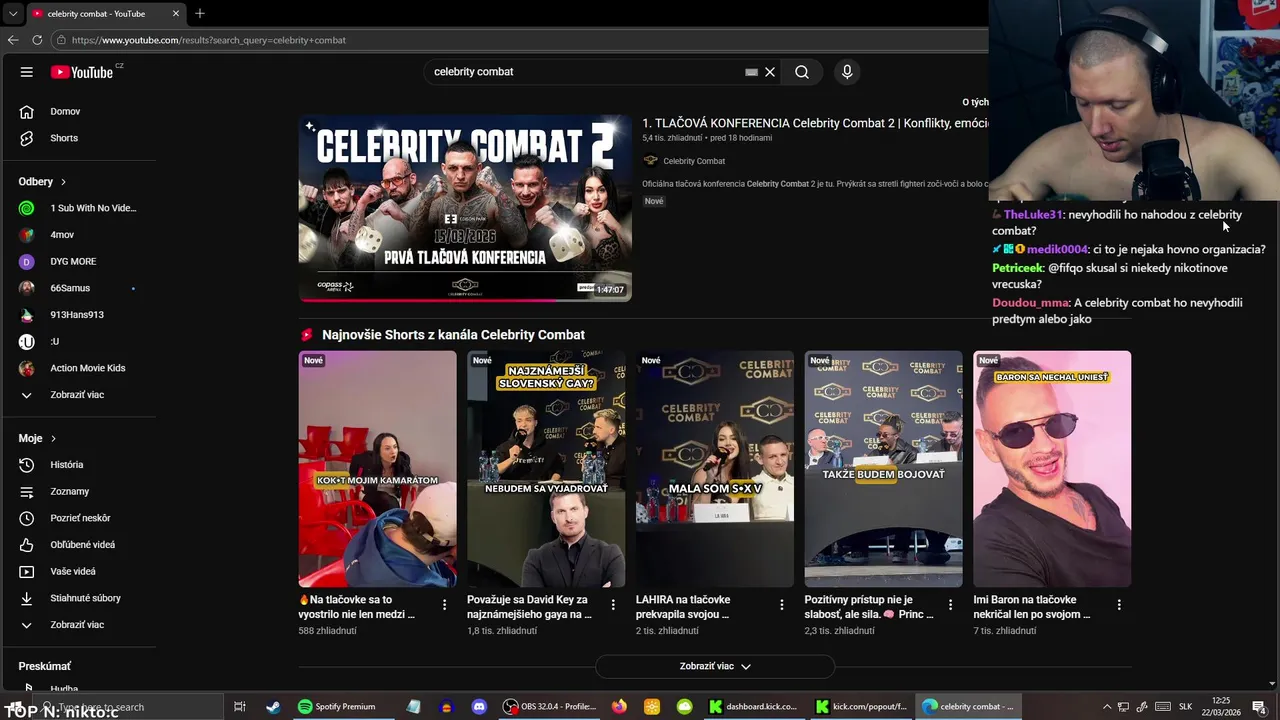1280x720 pixels.
Task: Go back with browser back arrow
Action: (x=13, y=40)
